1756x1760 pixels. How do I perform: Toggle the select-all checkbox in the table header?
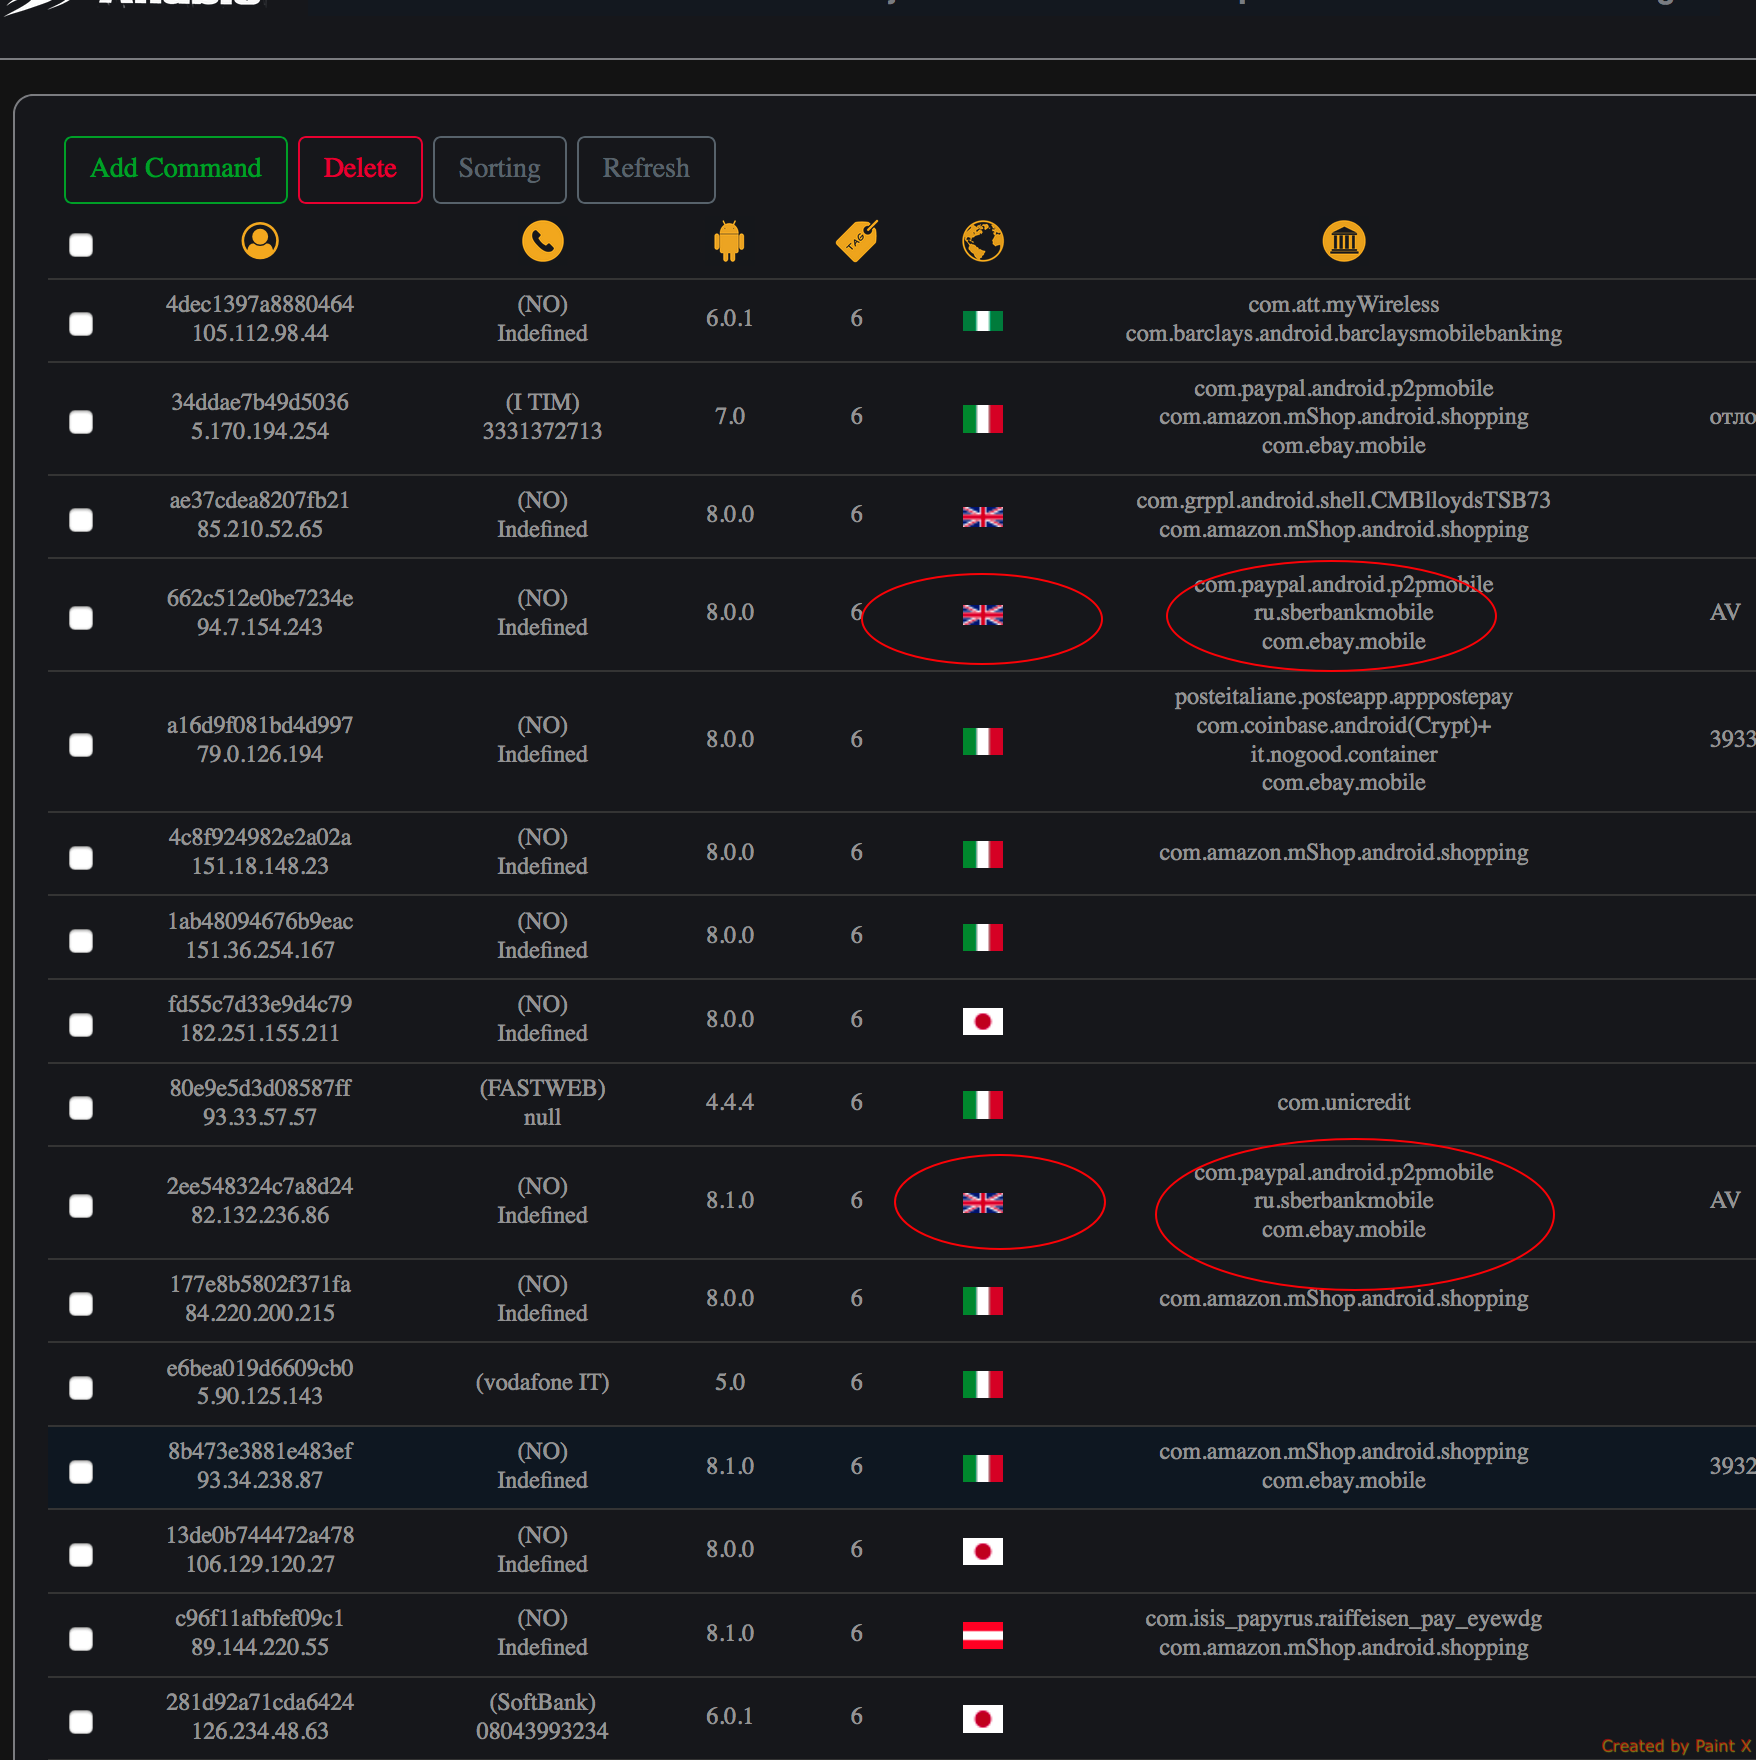click(81, 245)
